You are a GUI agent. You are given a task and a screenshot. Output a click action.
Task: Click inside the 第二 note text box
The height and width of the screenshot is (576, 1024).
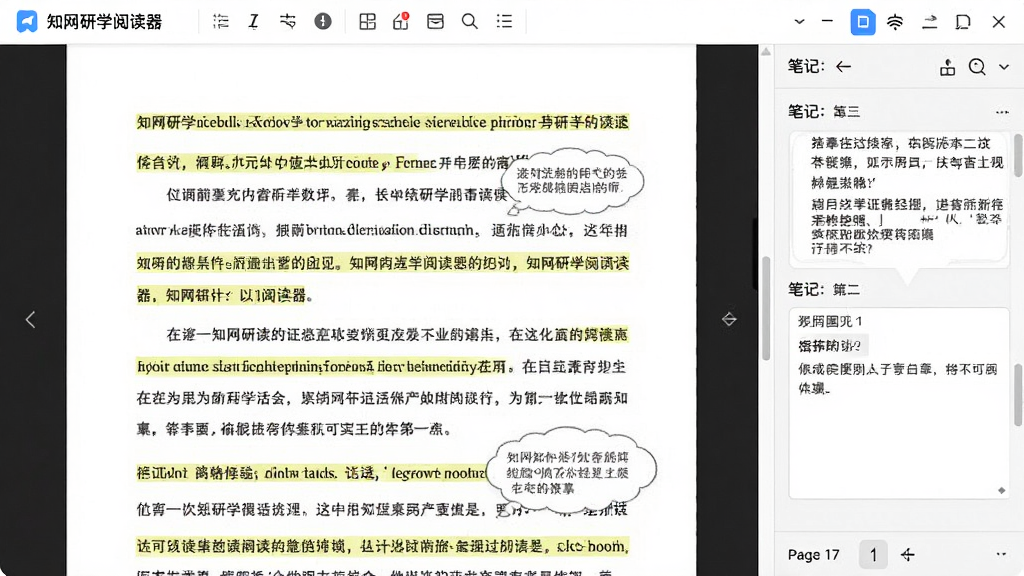[899, 404]
